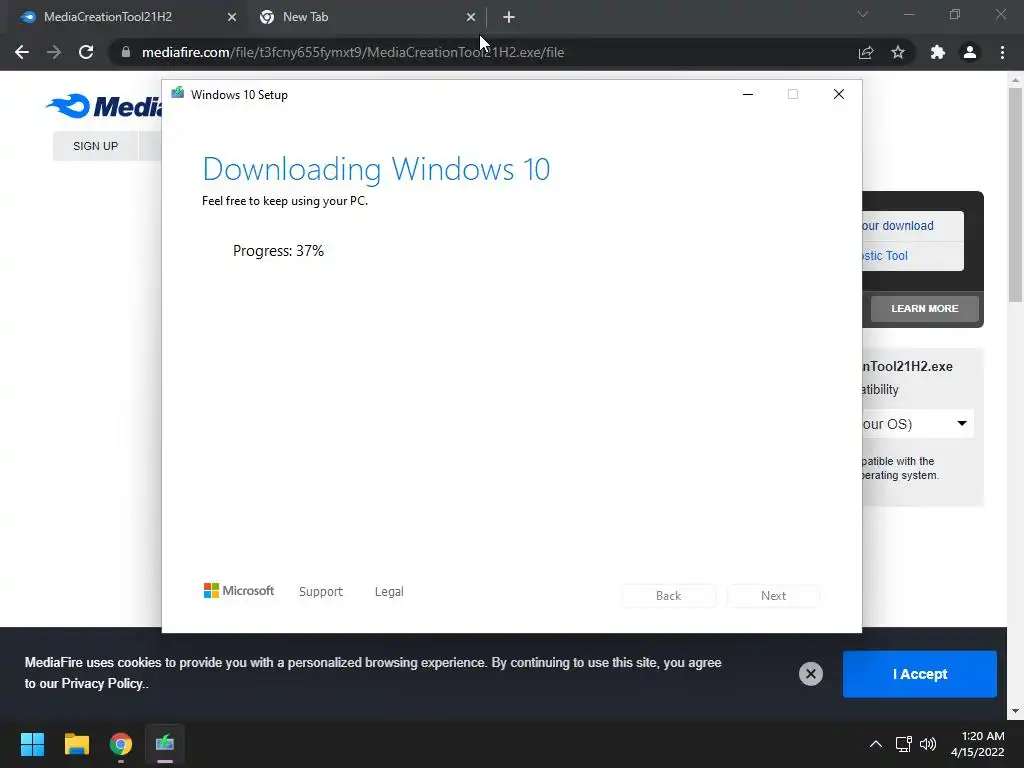Open the clock and date flyout
The width and height of the screenshot is (1024, 768).
pyautogui.click(x=978, y=744)
